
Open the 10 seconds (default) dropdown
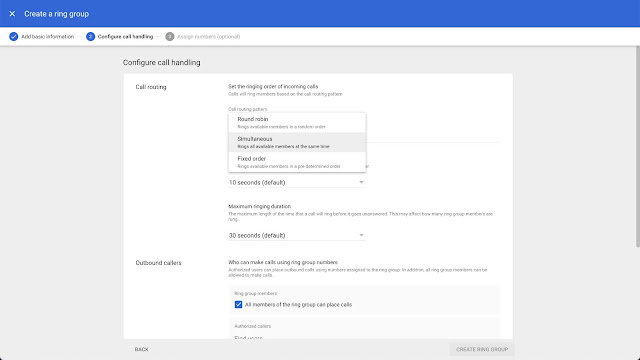(296, 182)
